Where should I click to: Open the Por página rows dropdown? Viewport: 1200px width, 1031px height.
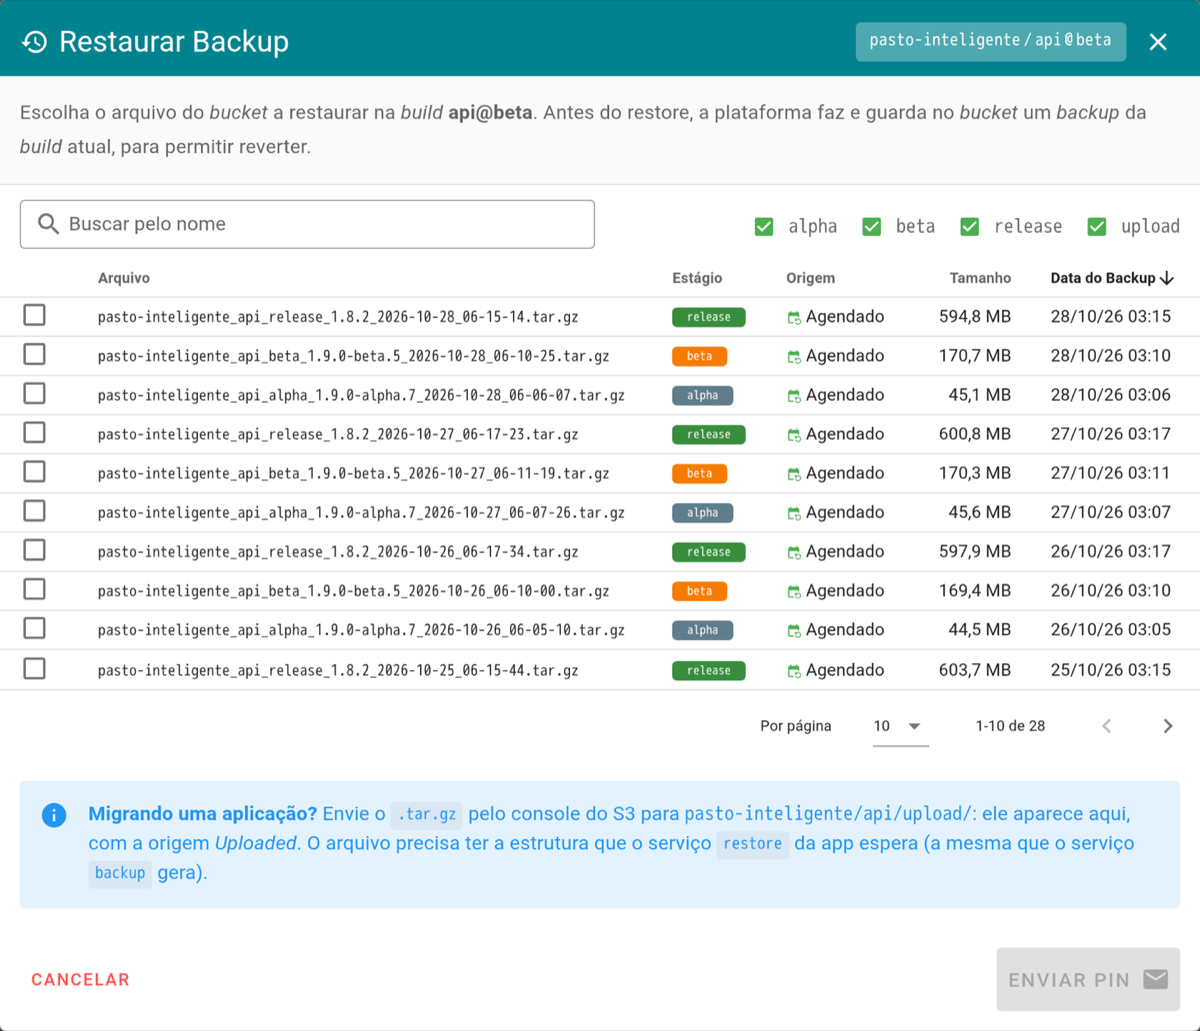click(x=900, y=727)
